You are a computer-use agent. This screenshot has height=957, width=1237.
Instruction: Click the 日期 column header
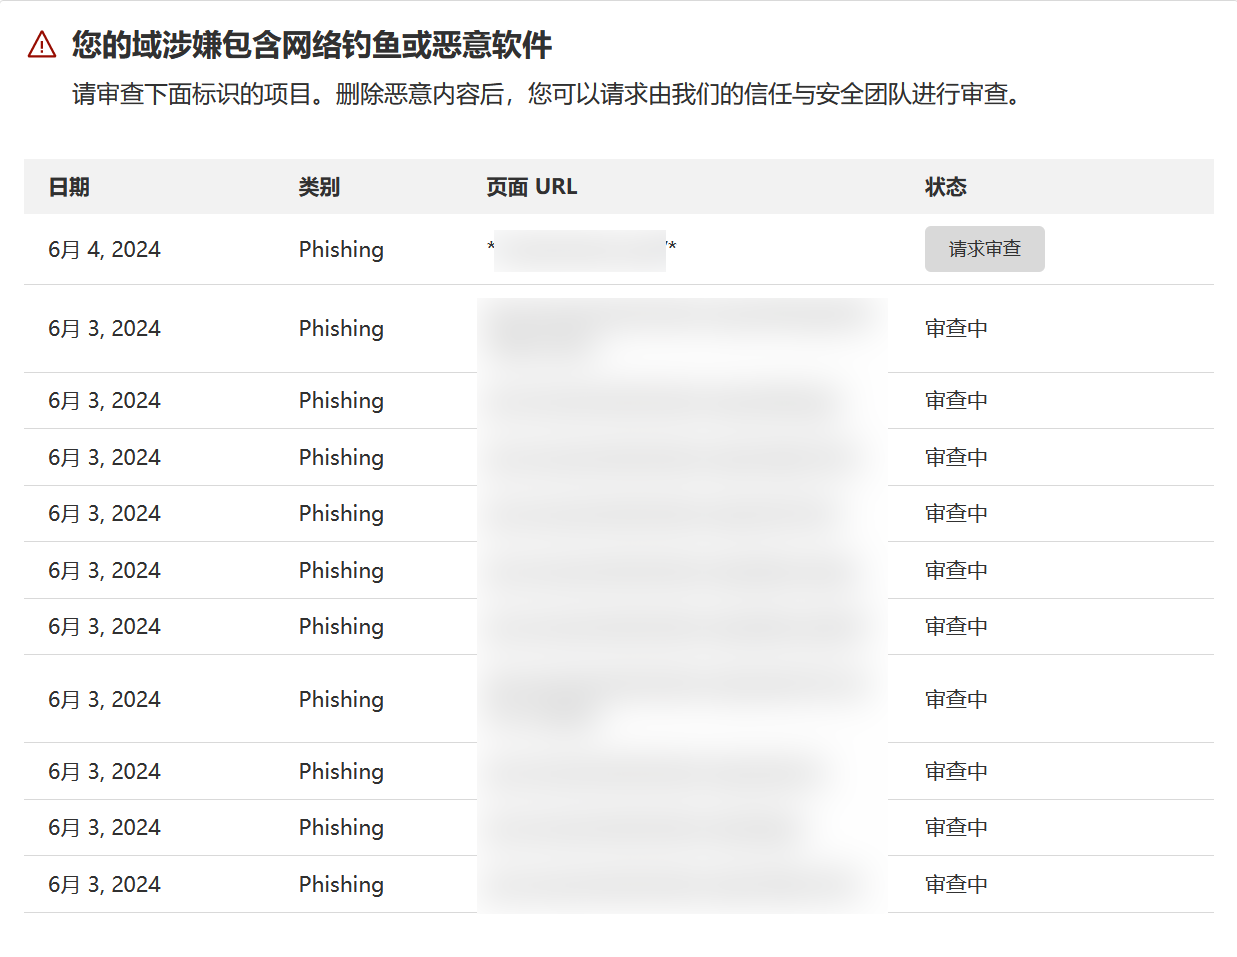point(69,187)
